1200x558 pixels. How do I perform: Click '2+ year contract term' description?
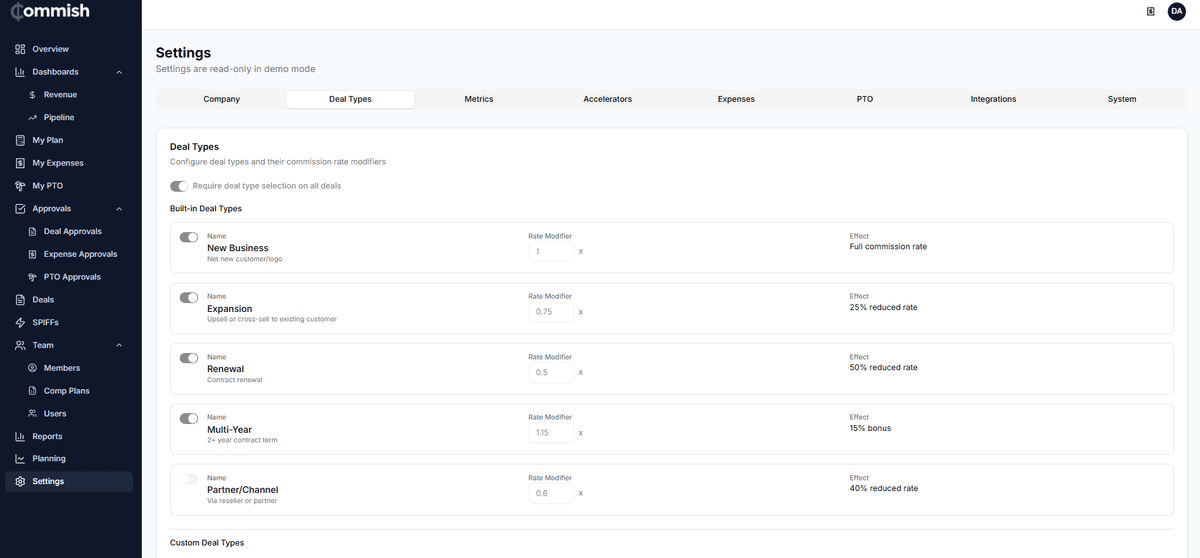tap(242, 440)
